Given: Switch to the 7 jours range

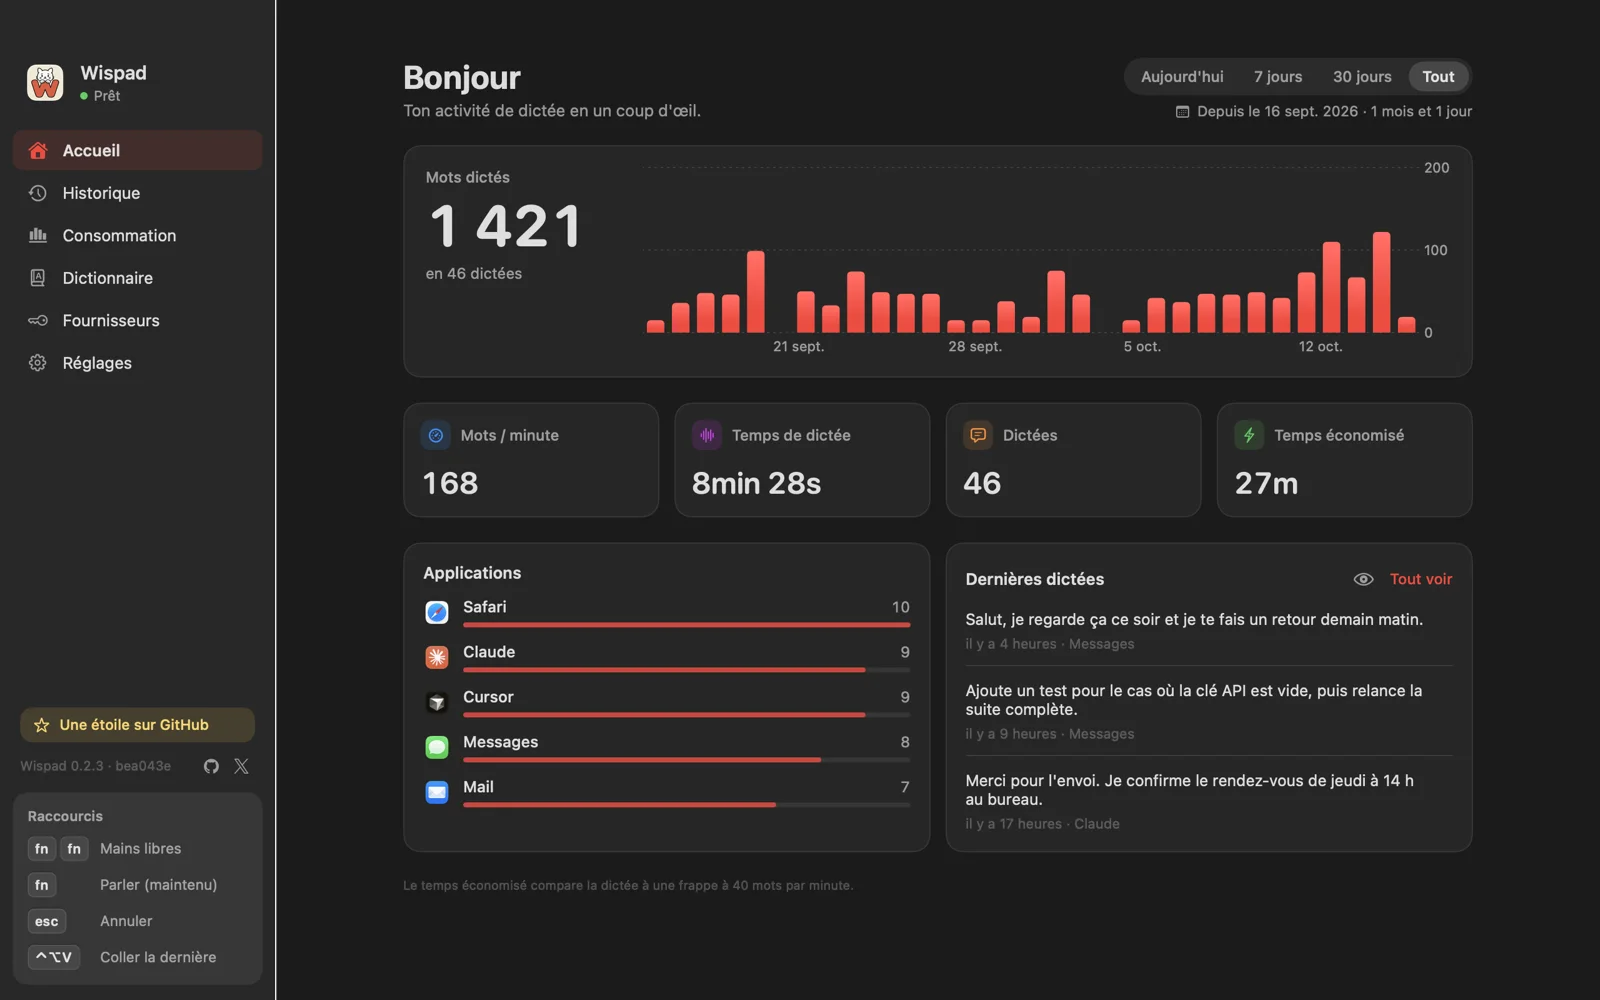Looking at the screenshot, I should 1278,77.
